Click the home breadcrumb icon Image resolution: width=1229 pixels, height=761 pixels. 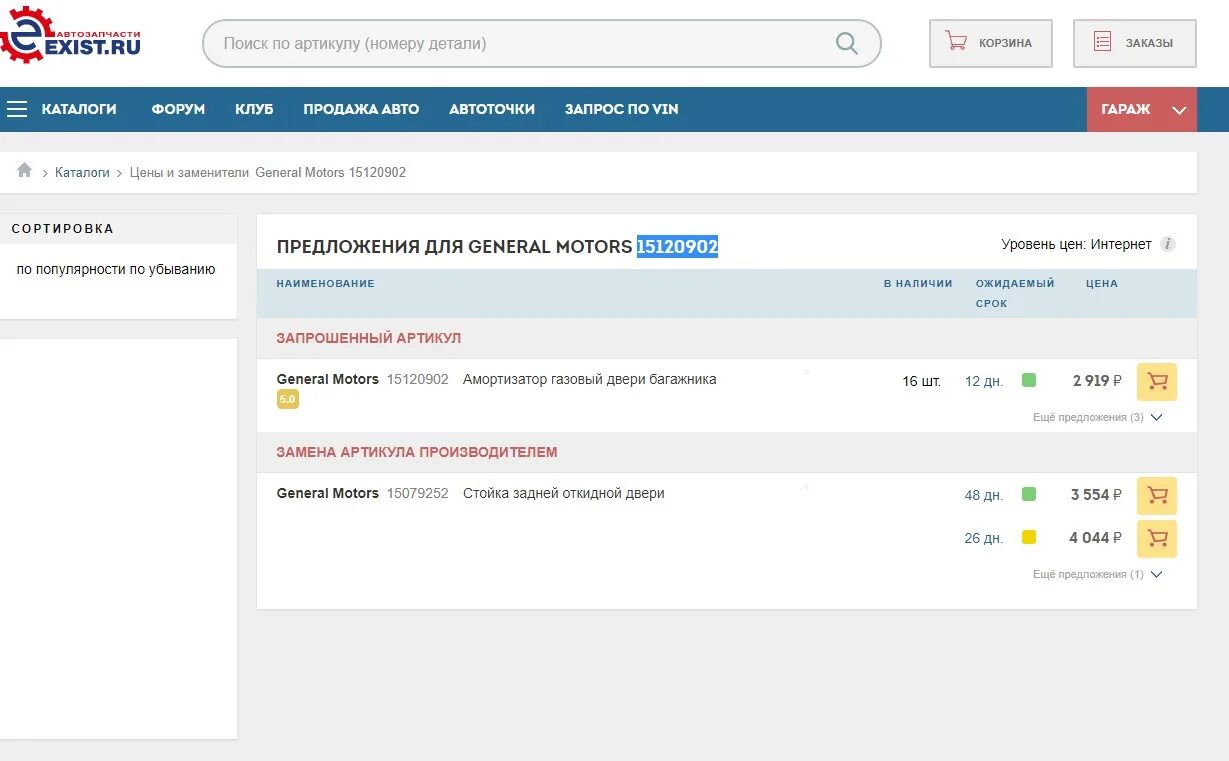[24, 171]
